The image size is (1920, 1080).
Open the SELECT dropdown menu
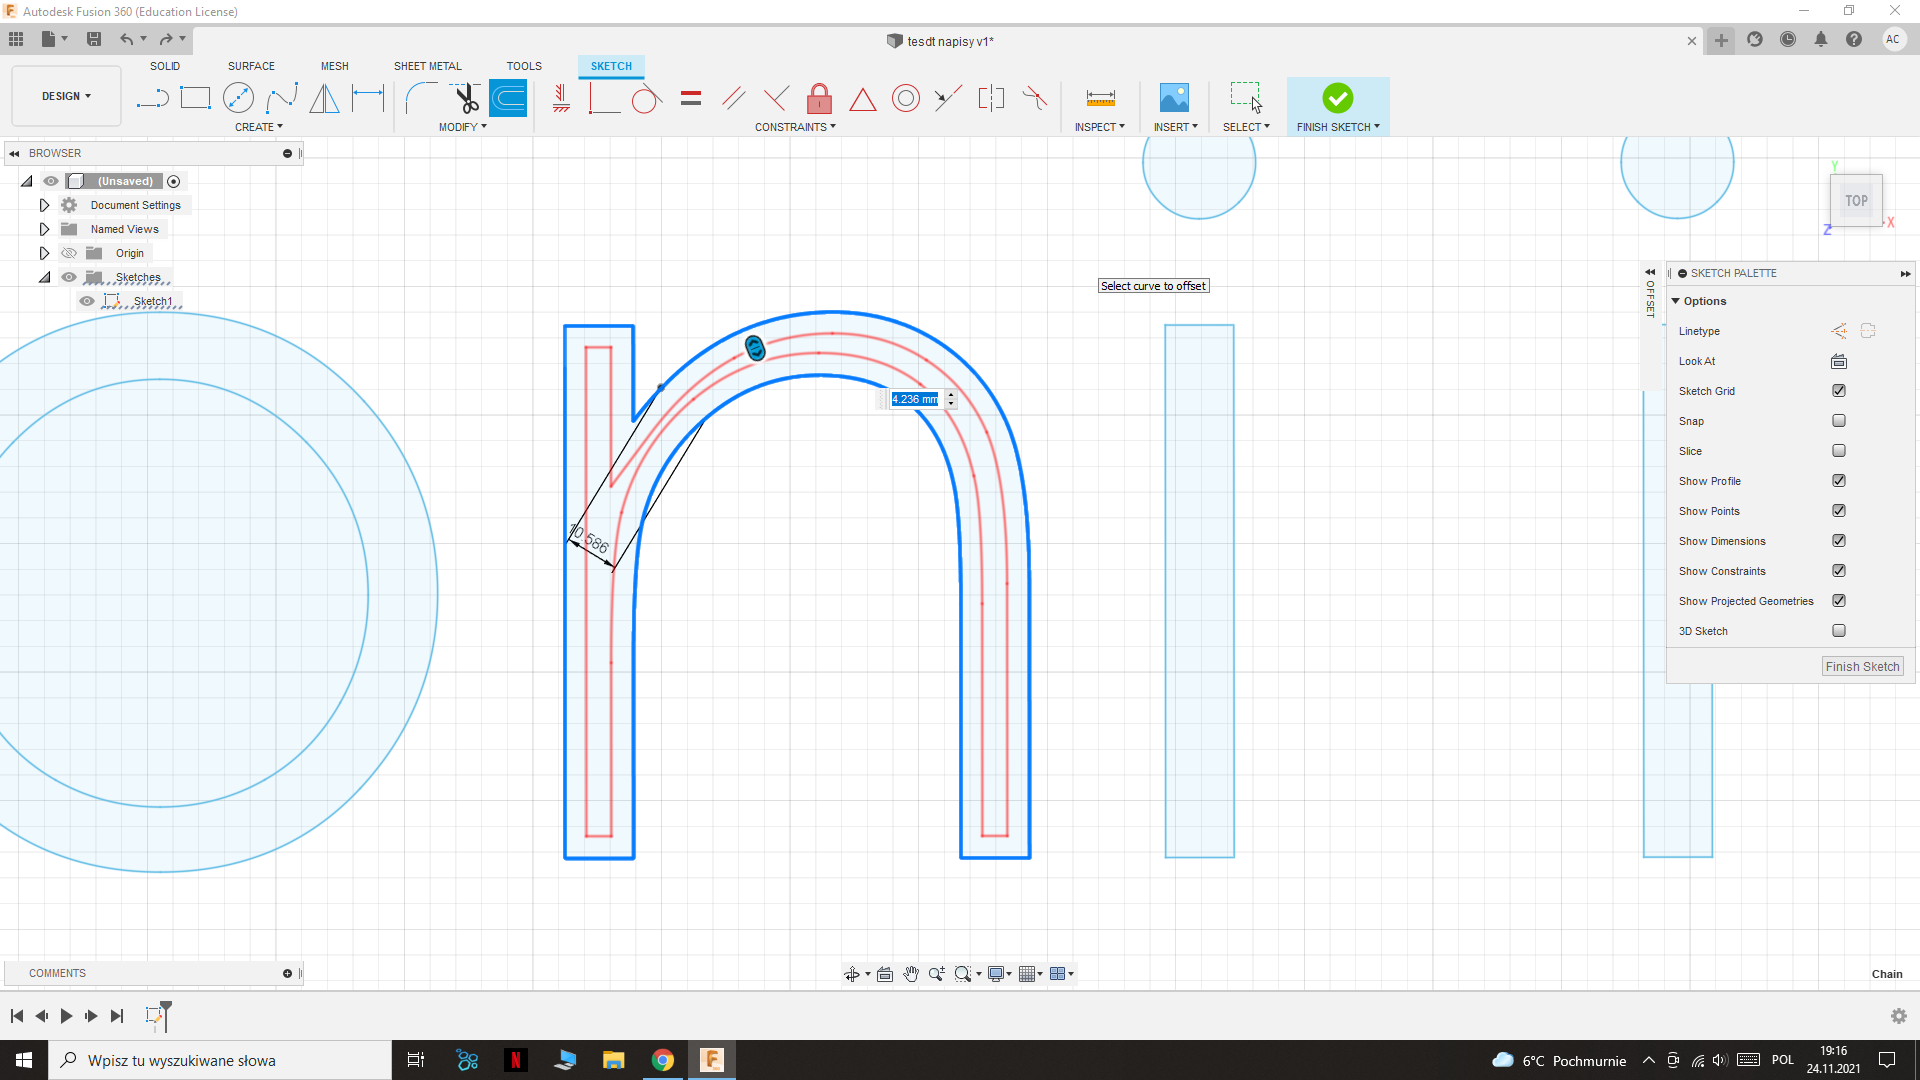click(x=1246, y=127)
